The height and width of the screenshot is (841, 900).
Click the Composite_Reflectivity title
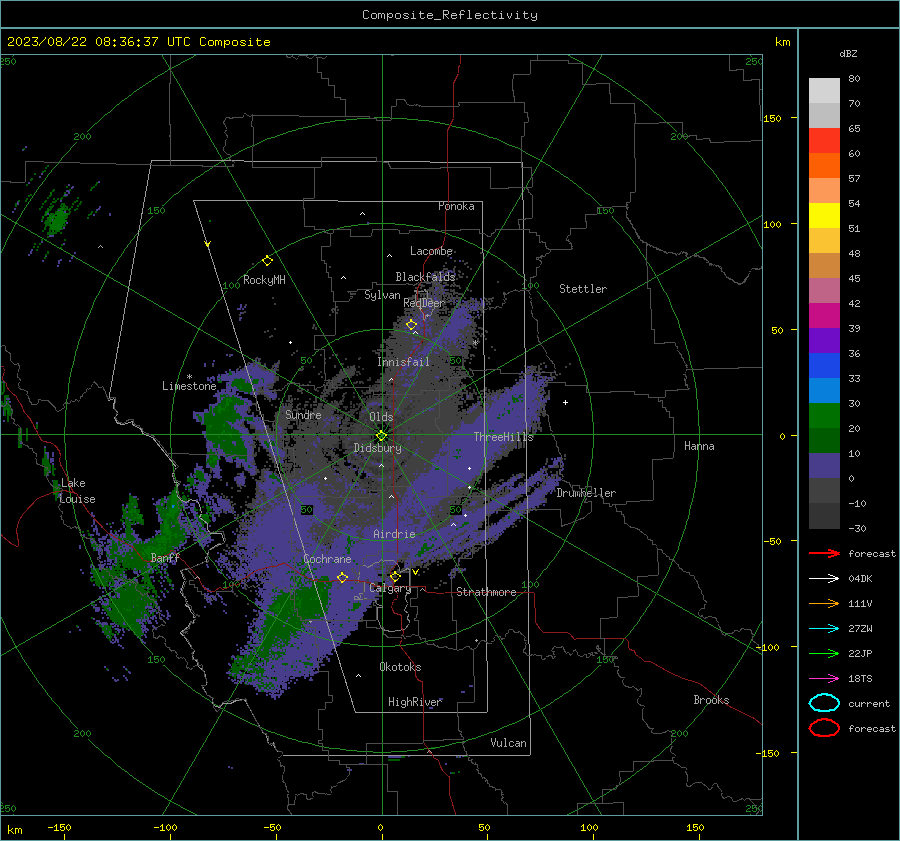coord(449,15)
